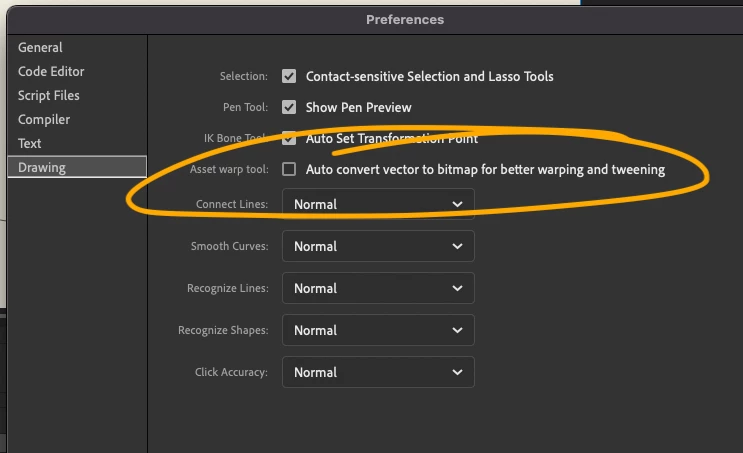The width and height of the screenshot is (743, 453).
Task: Open the Smooth Curves dropdown
Action: coord(378,246)
